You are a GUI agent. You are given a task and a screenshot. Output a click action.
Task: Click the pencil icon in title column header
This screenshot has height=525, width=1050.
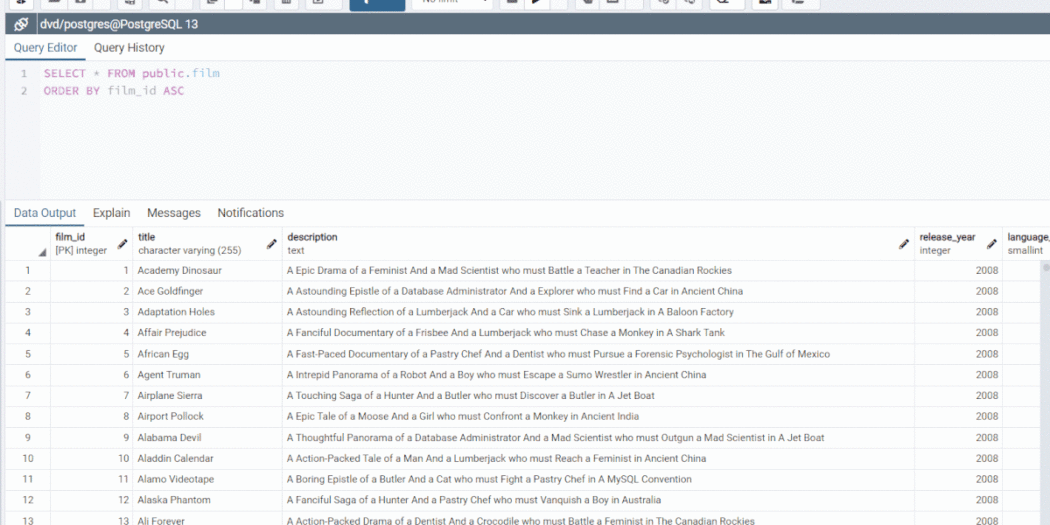(x=272, y=244)
